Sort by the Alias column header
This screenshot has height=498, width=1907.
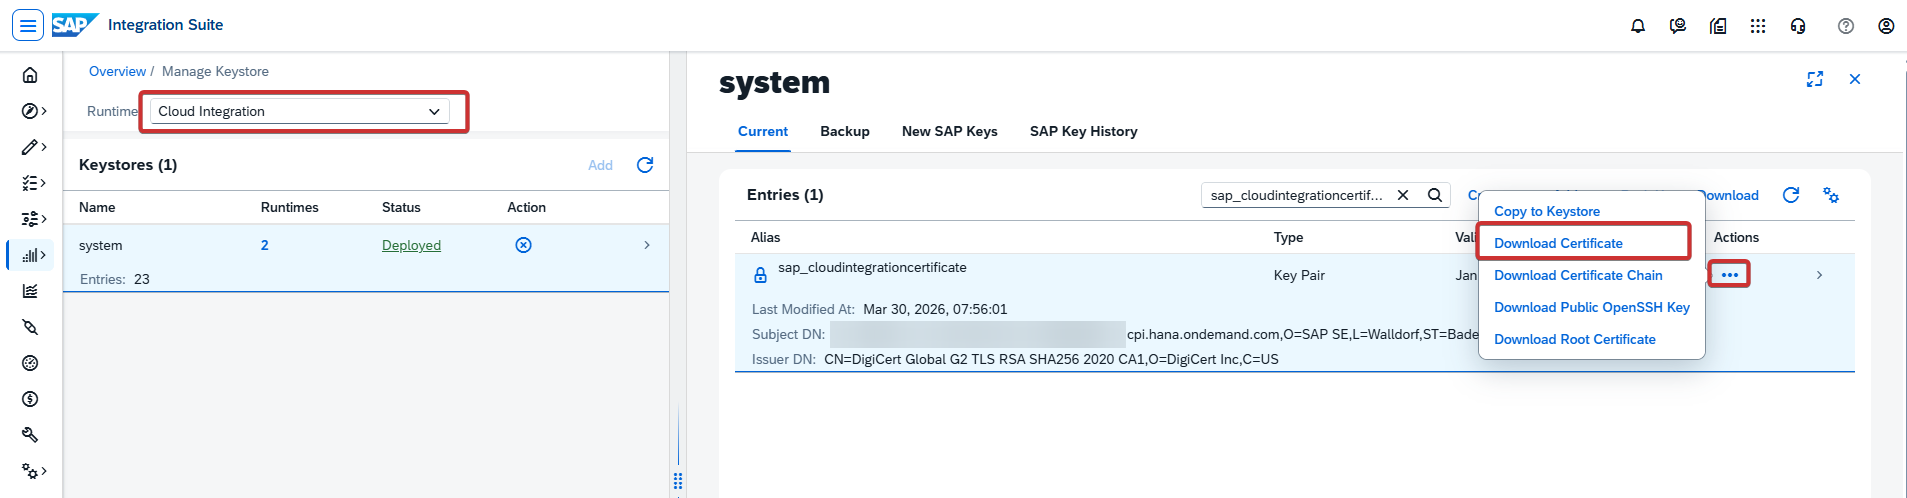point(766,237)
